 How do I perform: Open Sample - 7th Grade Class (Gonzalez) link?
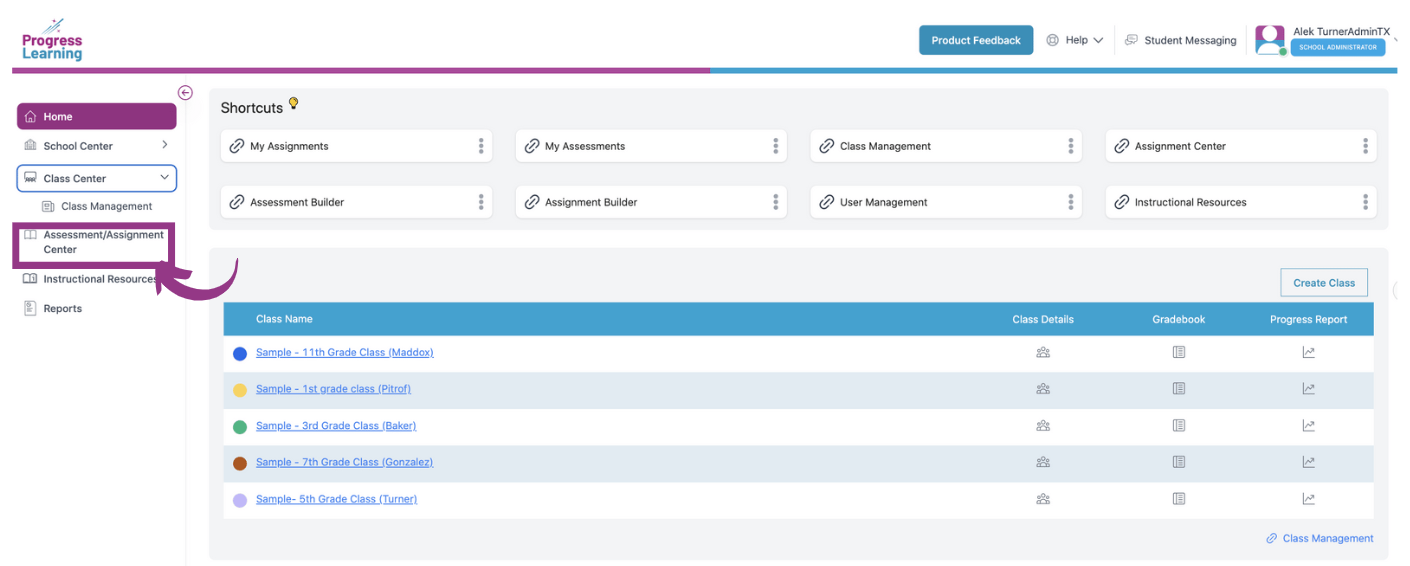click(x=345, y=462)
